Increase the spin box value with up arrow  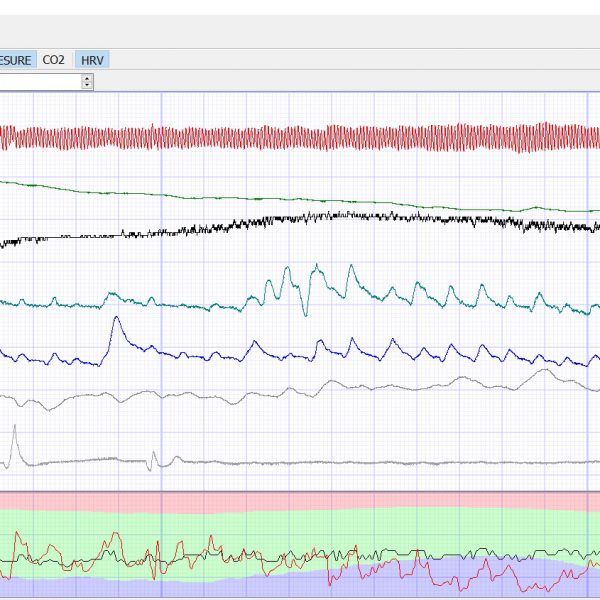pos(87,78)
